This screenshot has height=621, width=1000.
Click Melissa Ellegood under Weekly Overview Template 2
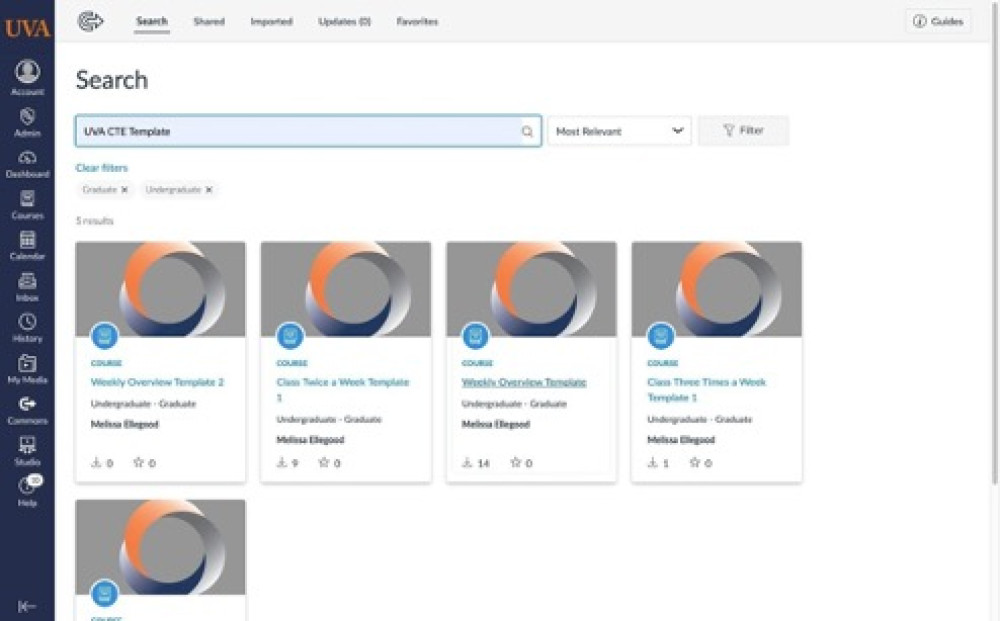click(124, 424)
